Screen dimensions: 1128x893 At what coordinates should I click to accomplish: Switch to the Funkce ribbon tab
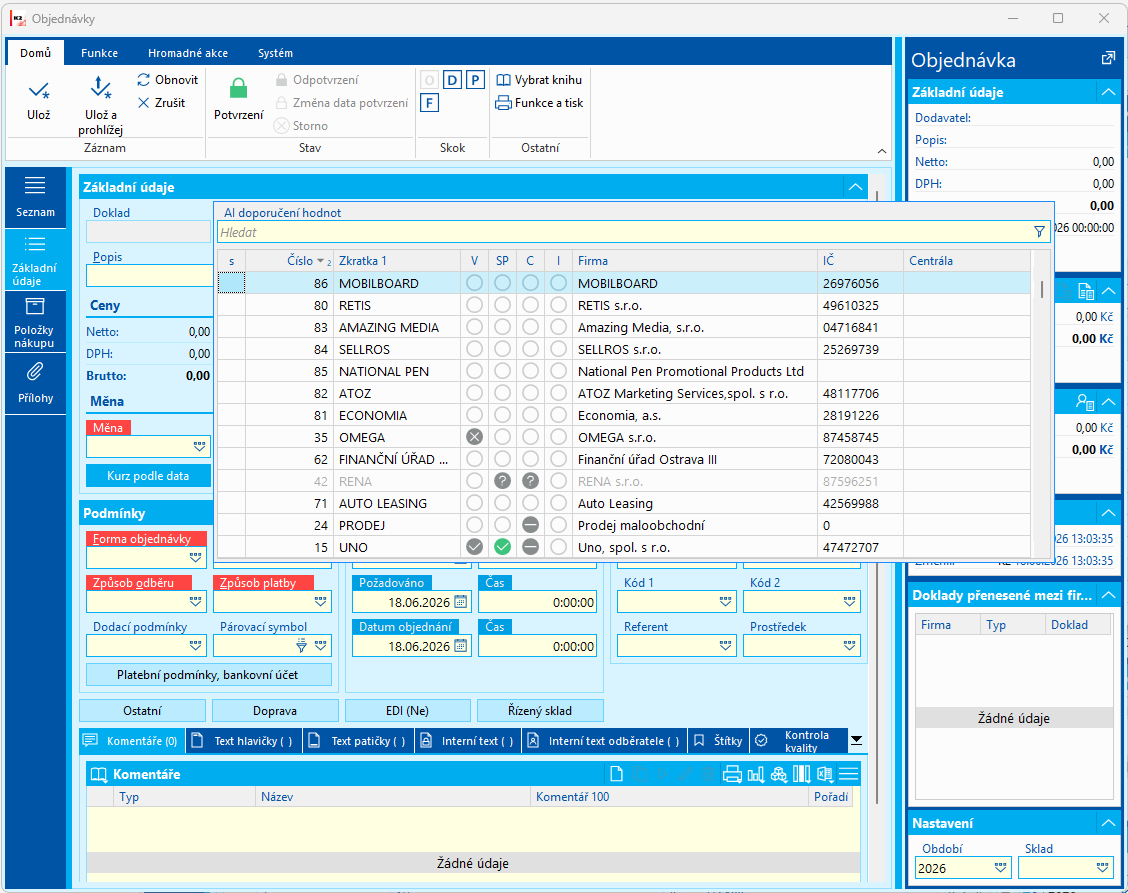click(x=99, y=53)
